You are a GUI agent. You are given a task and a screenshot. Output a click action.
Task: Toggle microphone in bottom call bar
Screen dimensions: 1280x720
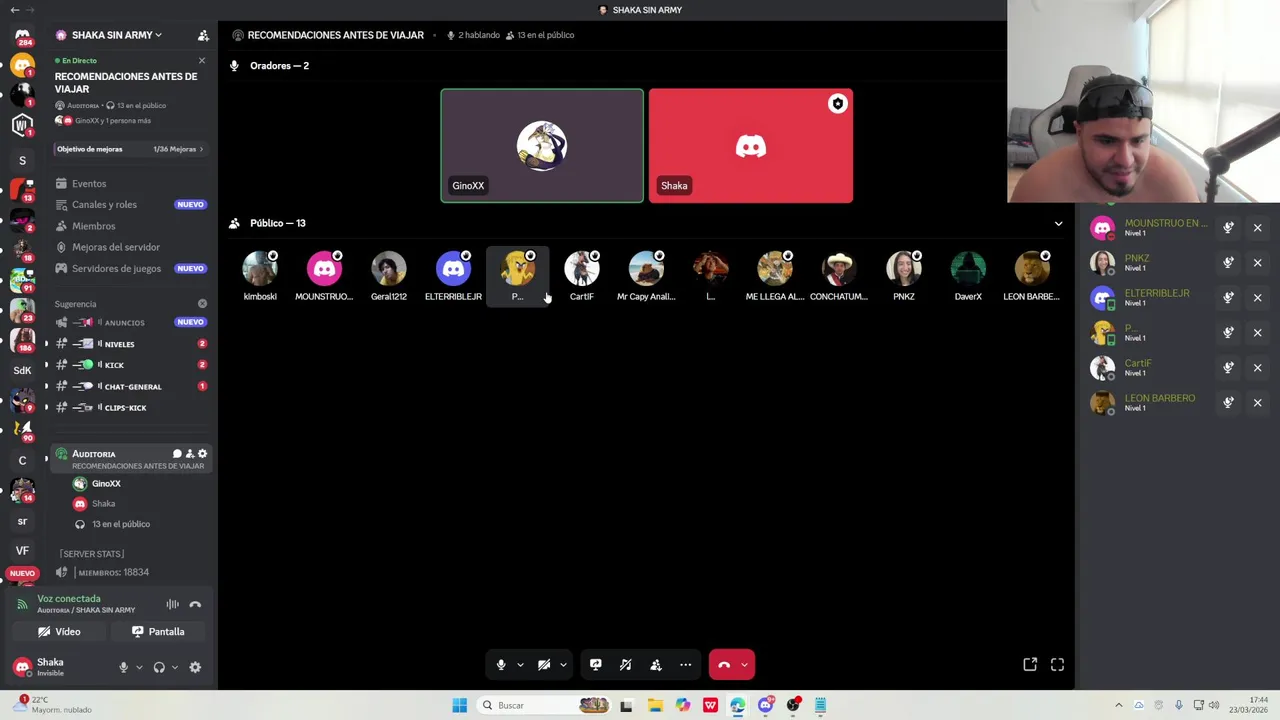point(501,664)
